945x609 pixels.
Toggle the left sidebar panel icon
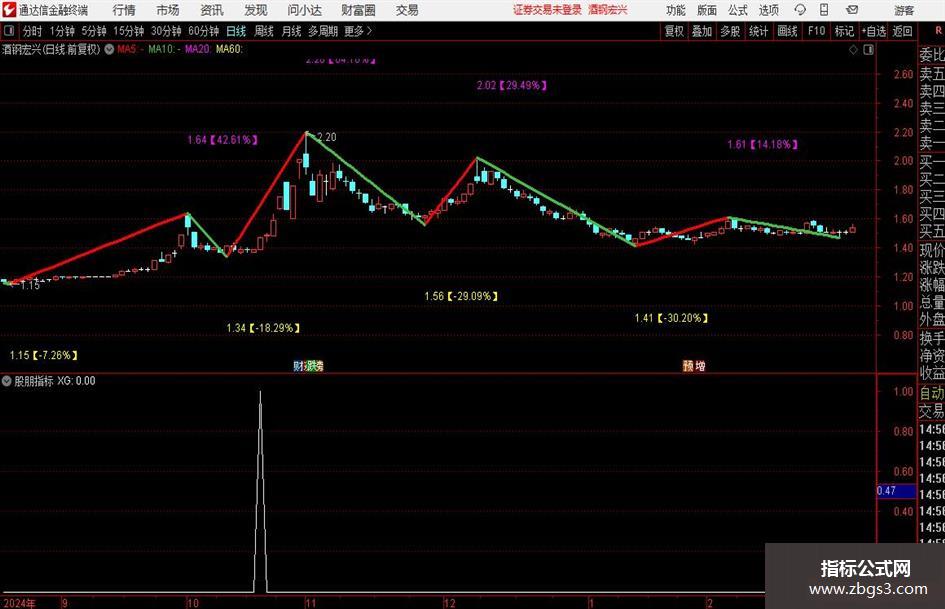click(9, 31)
